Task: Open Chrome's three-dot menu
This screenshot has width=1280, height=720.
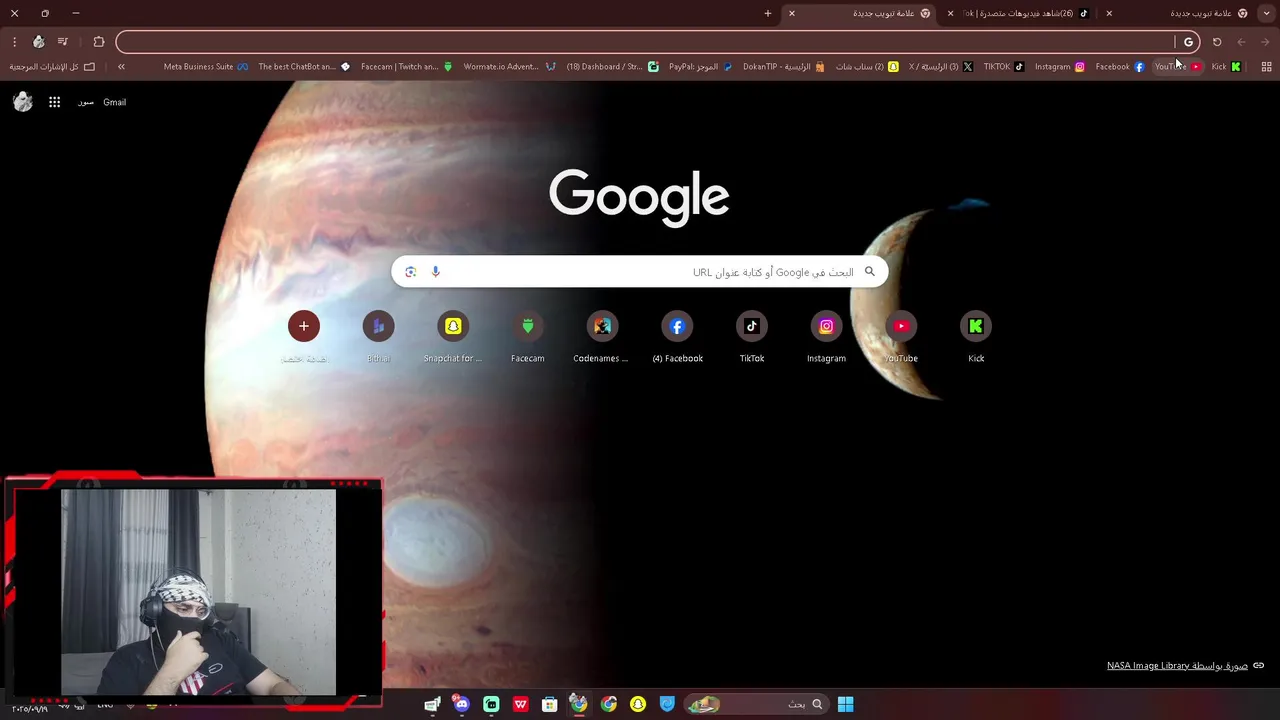Action: [x=14, y=42]
